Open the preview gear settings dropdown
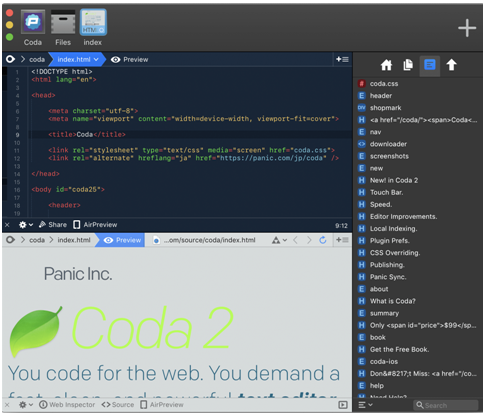The width and height of the screenshot is (483, 413). tap(26, 405)
